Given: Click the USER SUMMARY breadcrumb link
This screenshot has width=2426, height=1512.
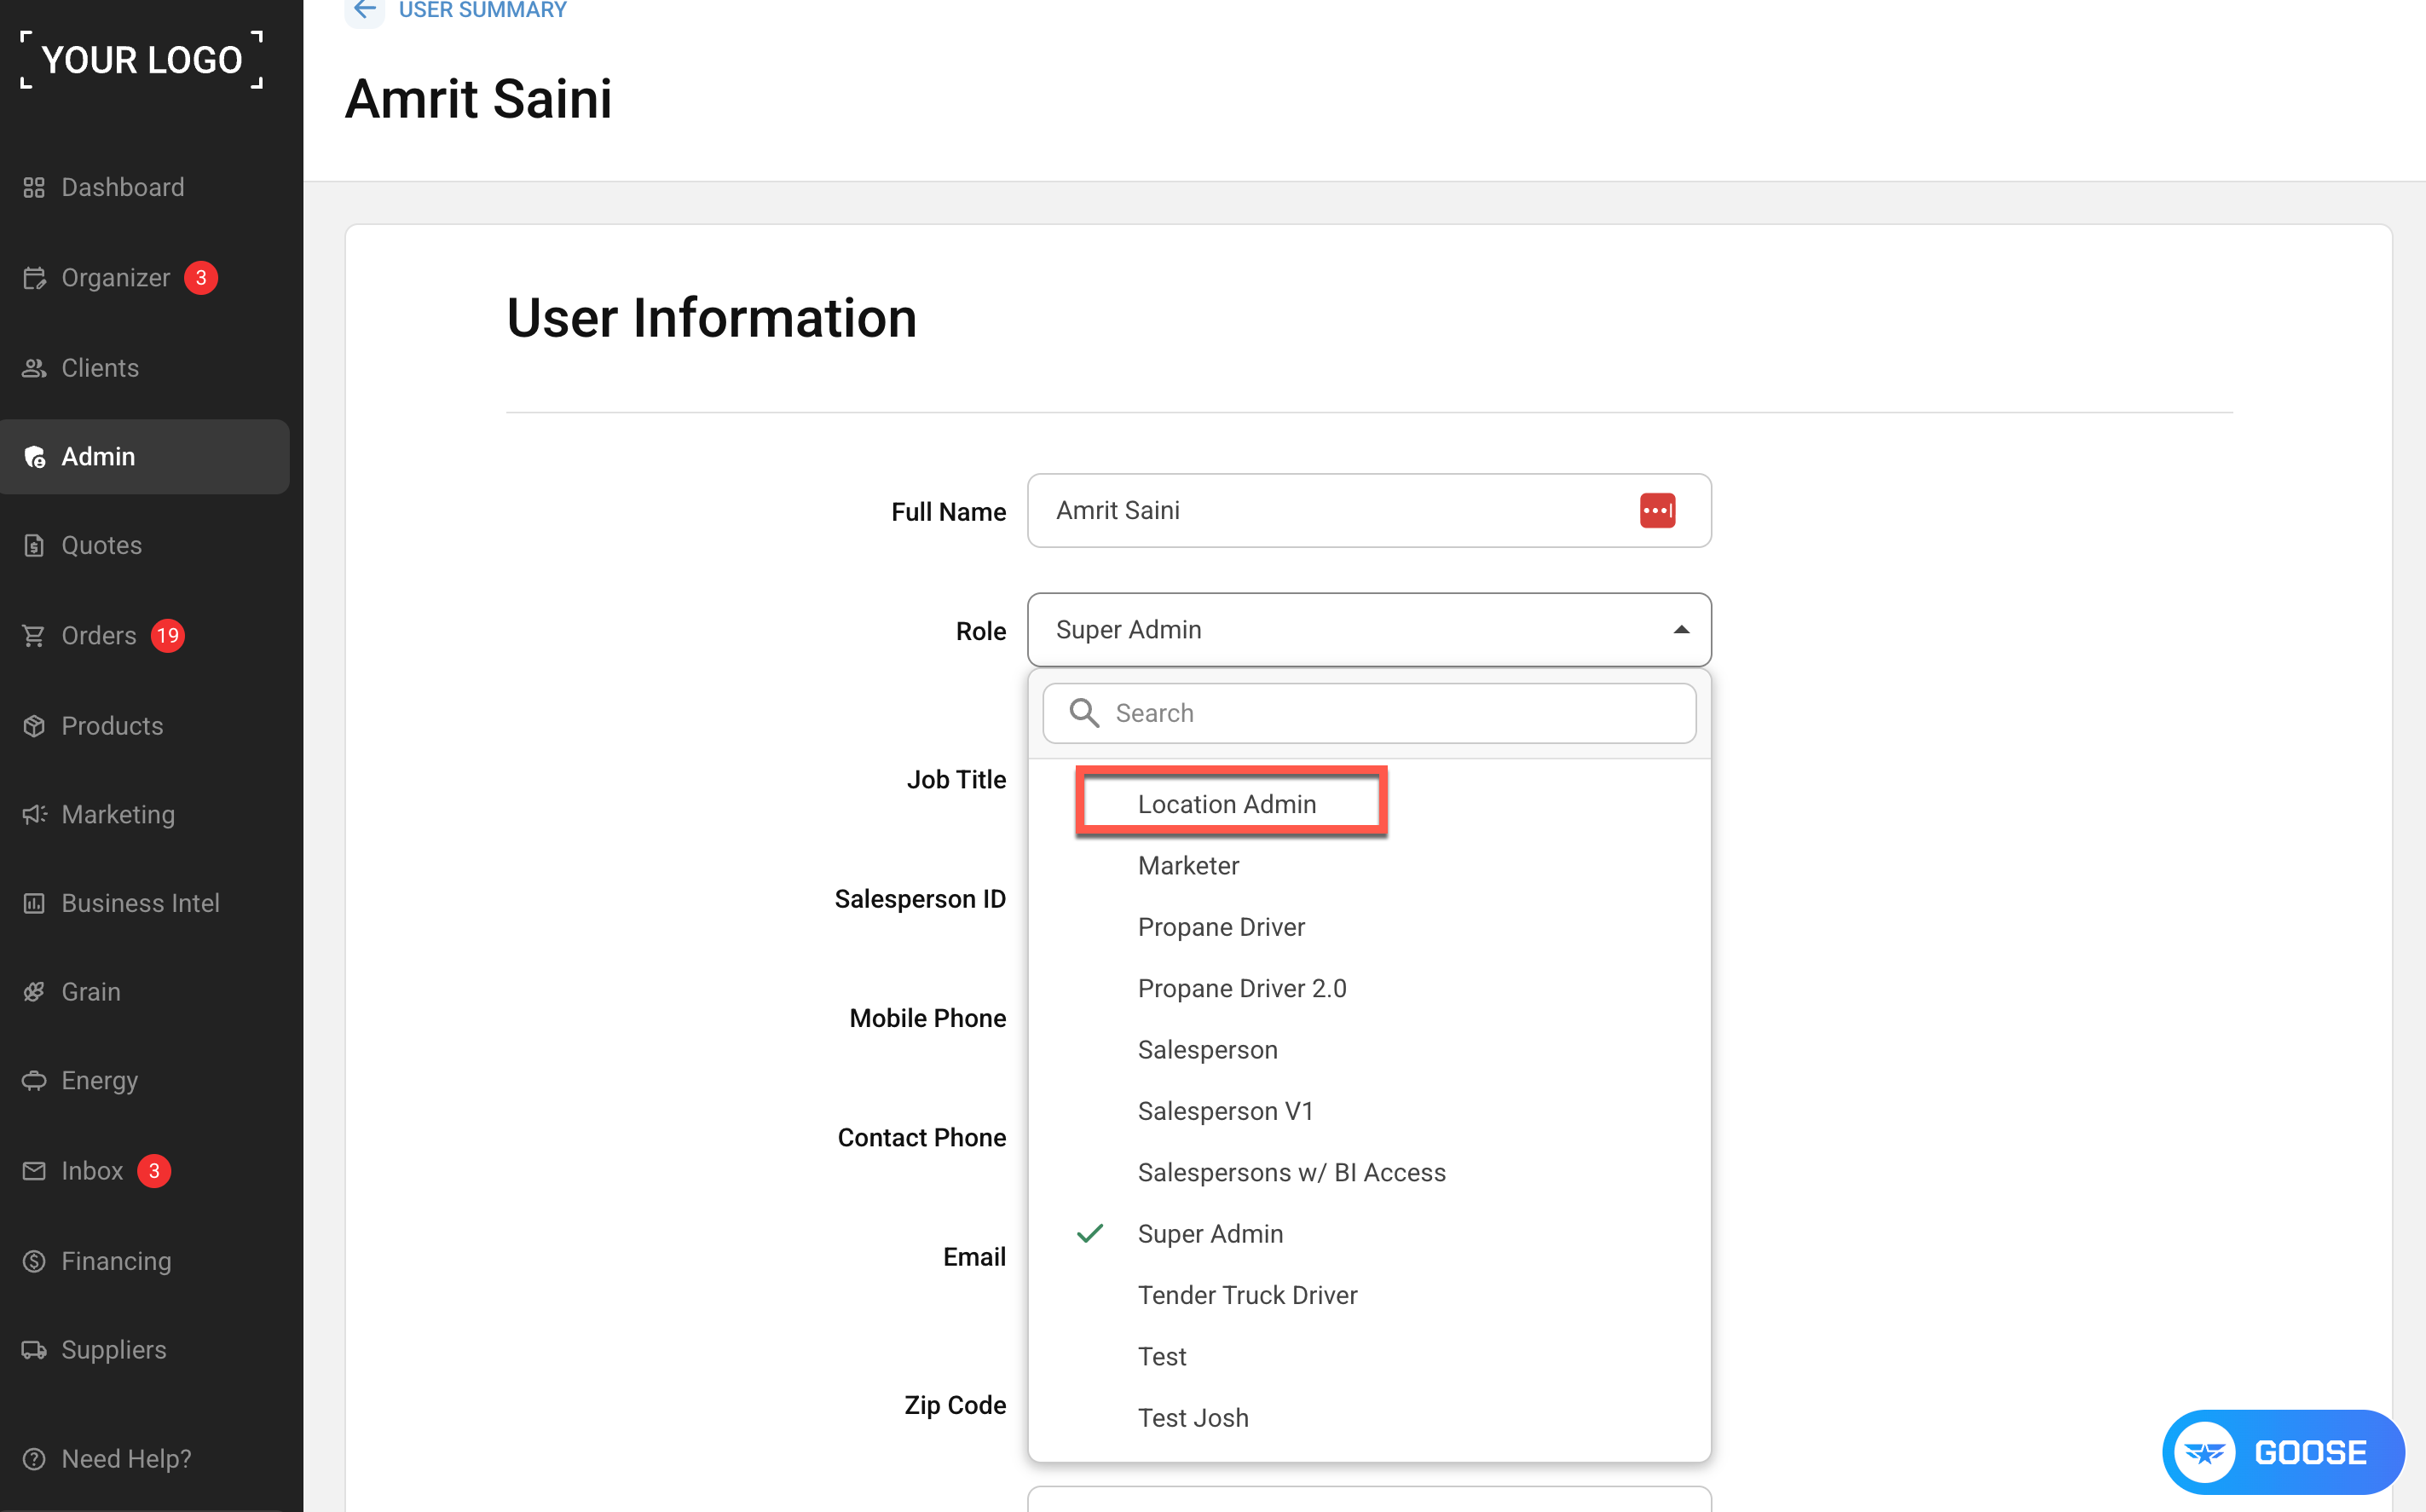Looking at the screenshot, I should pyautogui.click(x=482, y=10).
